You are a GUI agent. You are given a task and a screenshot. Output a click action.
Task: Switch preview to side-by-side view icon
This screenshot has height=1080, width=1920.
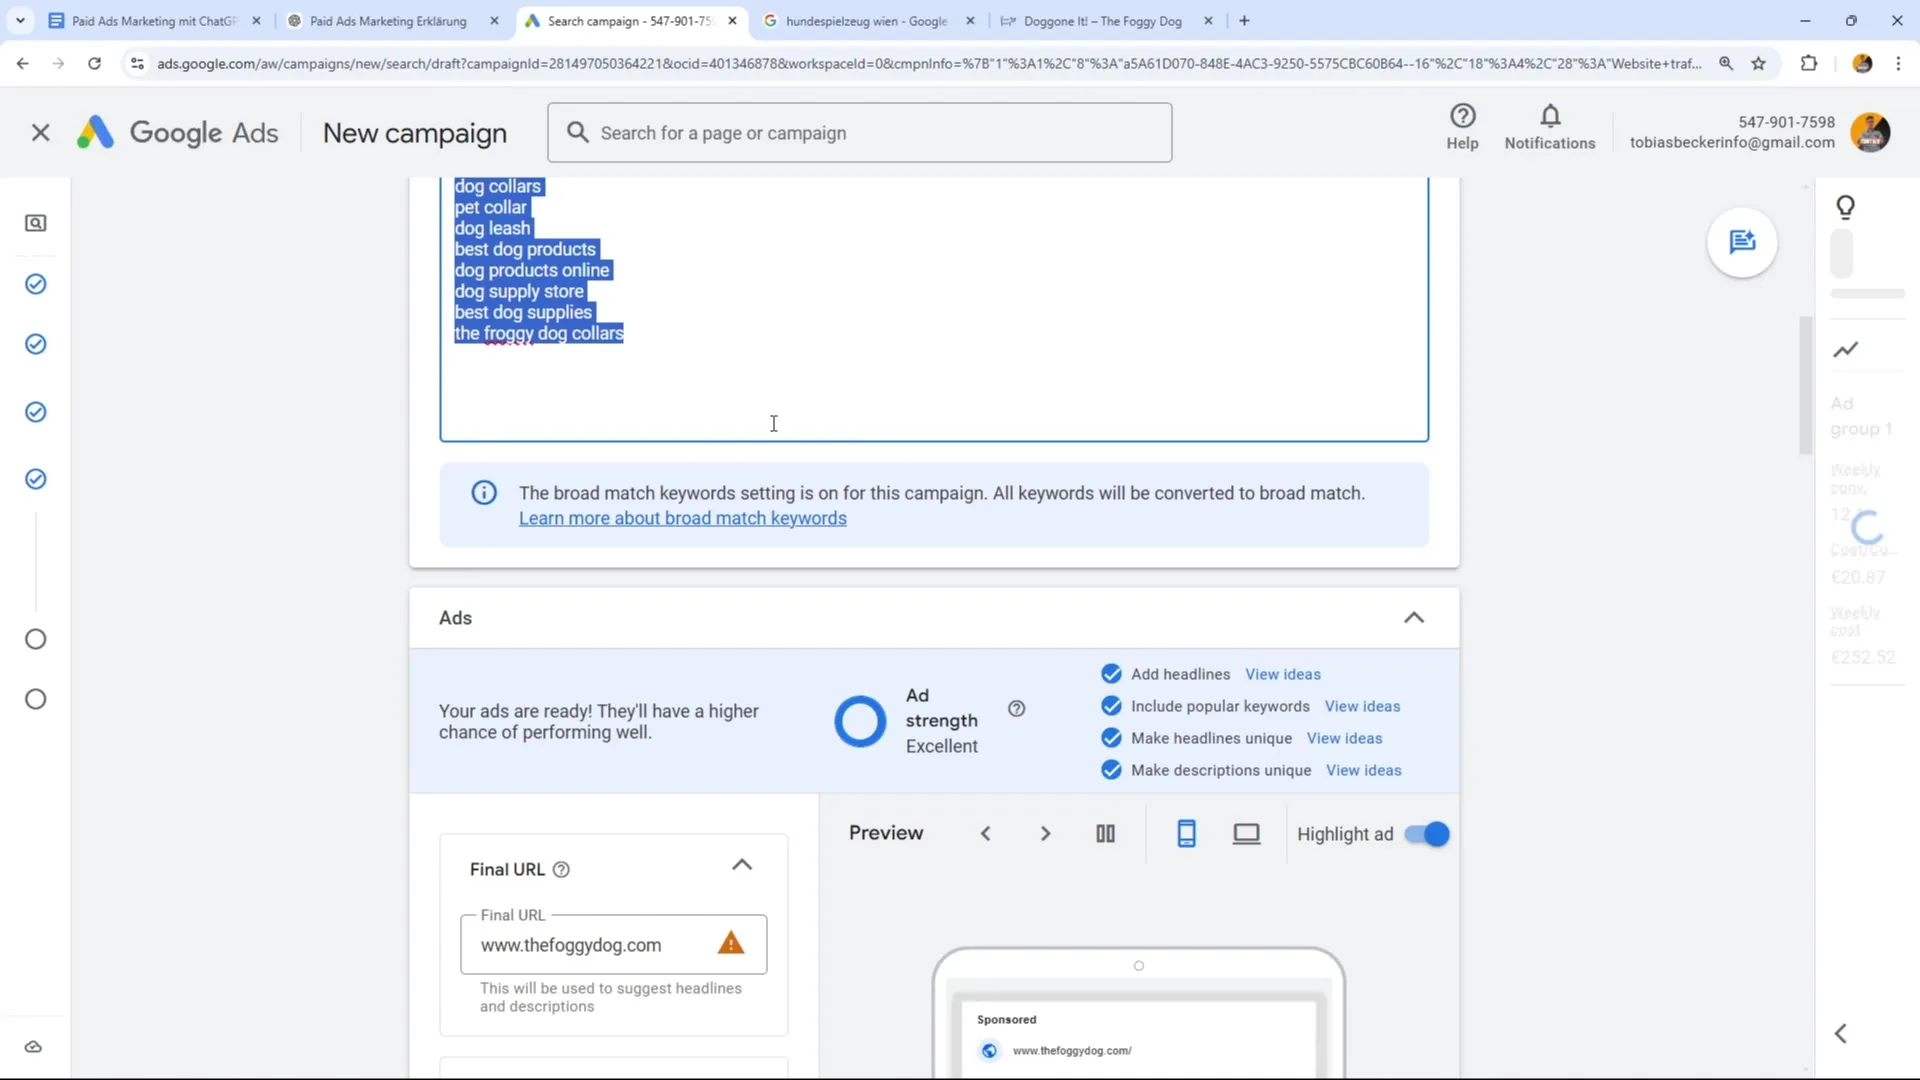pos(1105,833)
